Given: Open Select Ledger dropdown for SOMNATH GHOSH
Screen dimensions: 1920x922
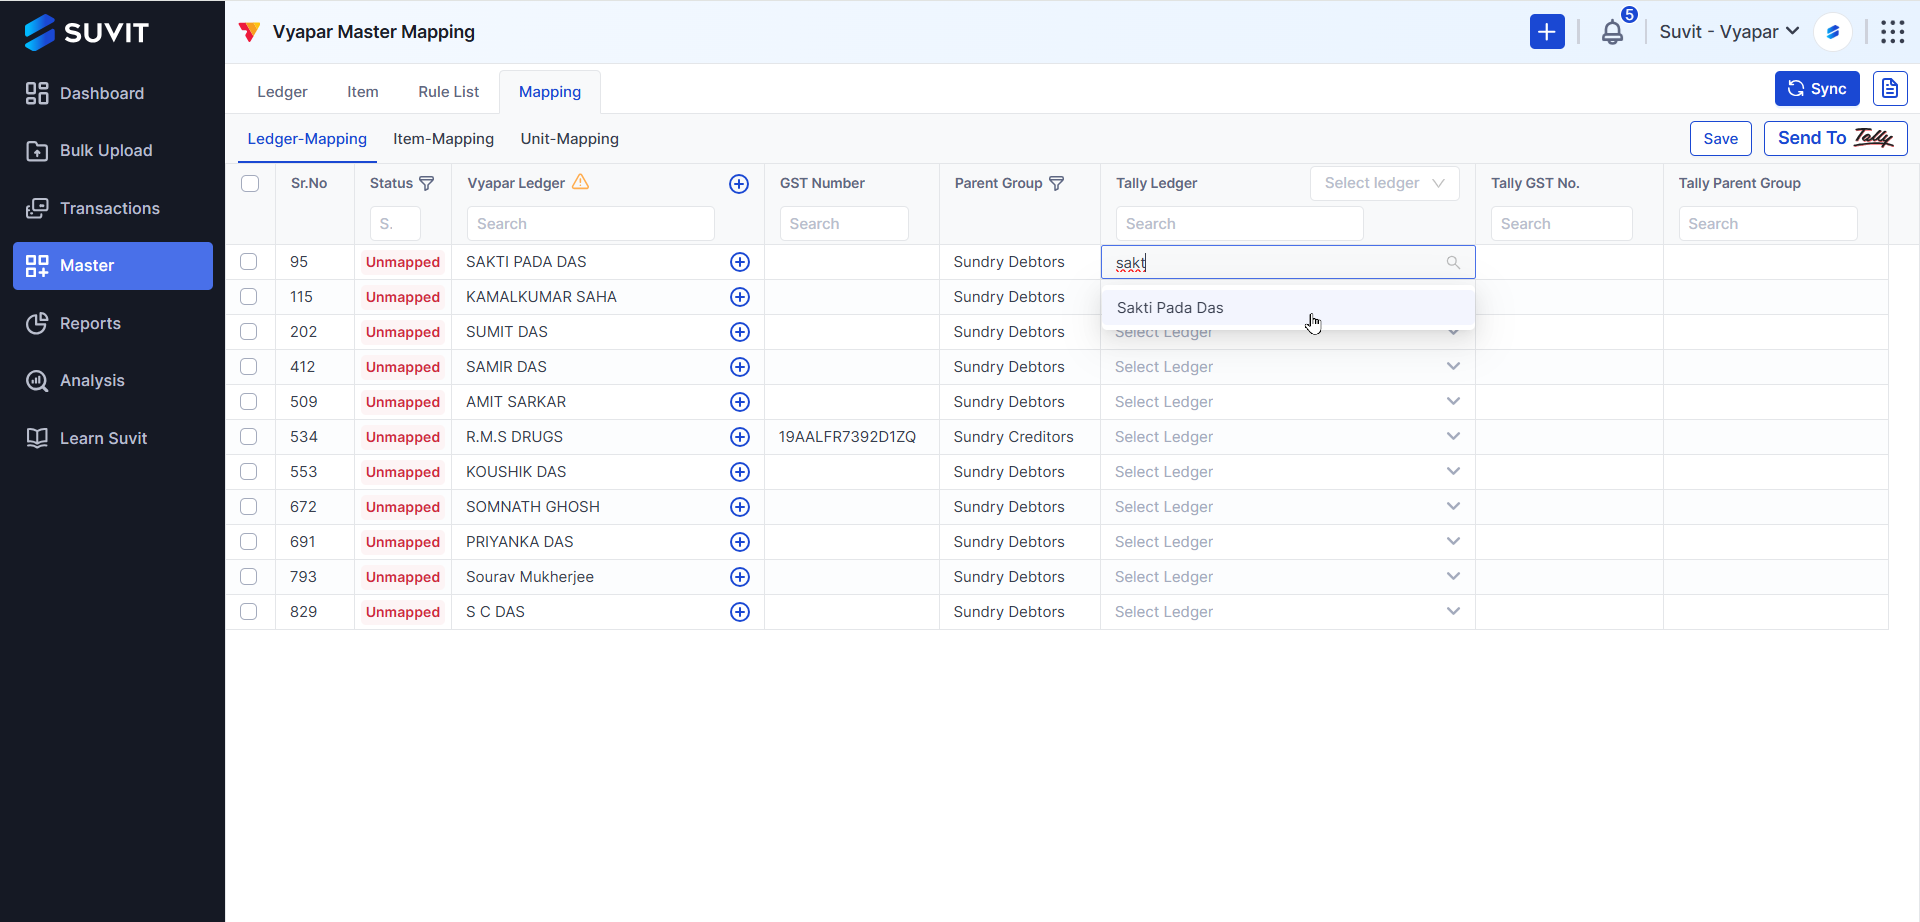Looking at the screenshot, I should coord(1287,507).
